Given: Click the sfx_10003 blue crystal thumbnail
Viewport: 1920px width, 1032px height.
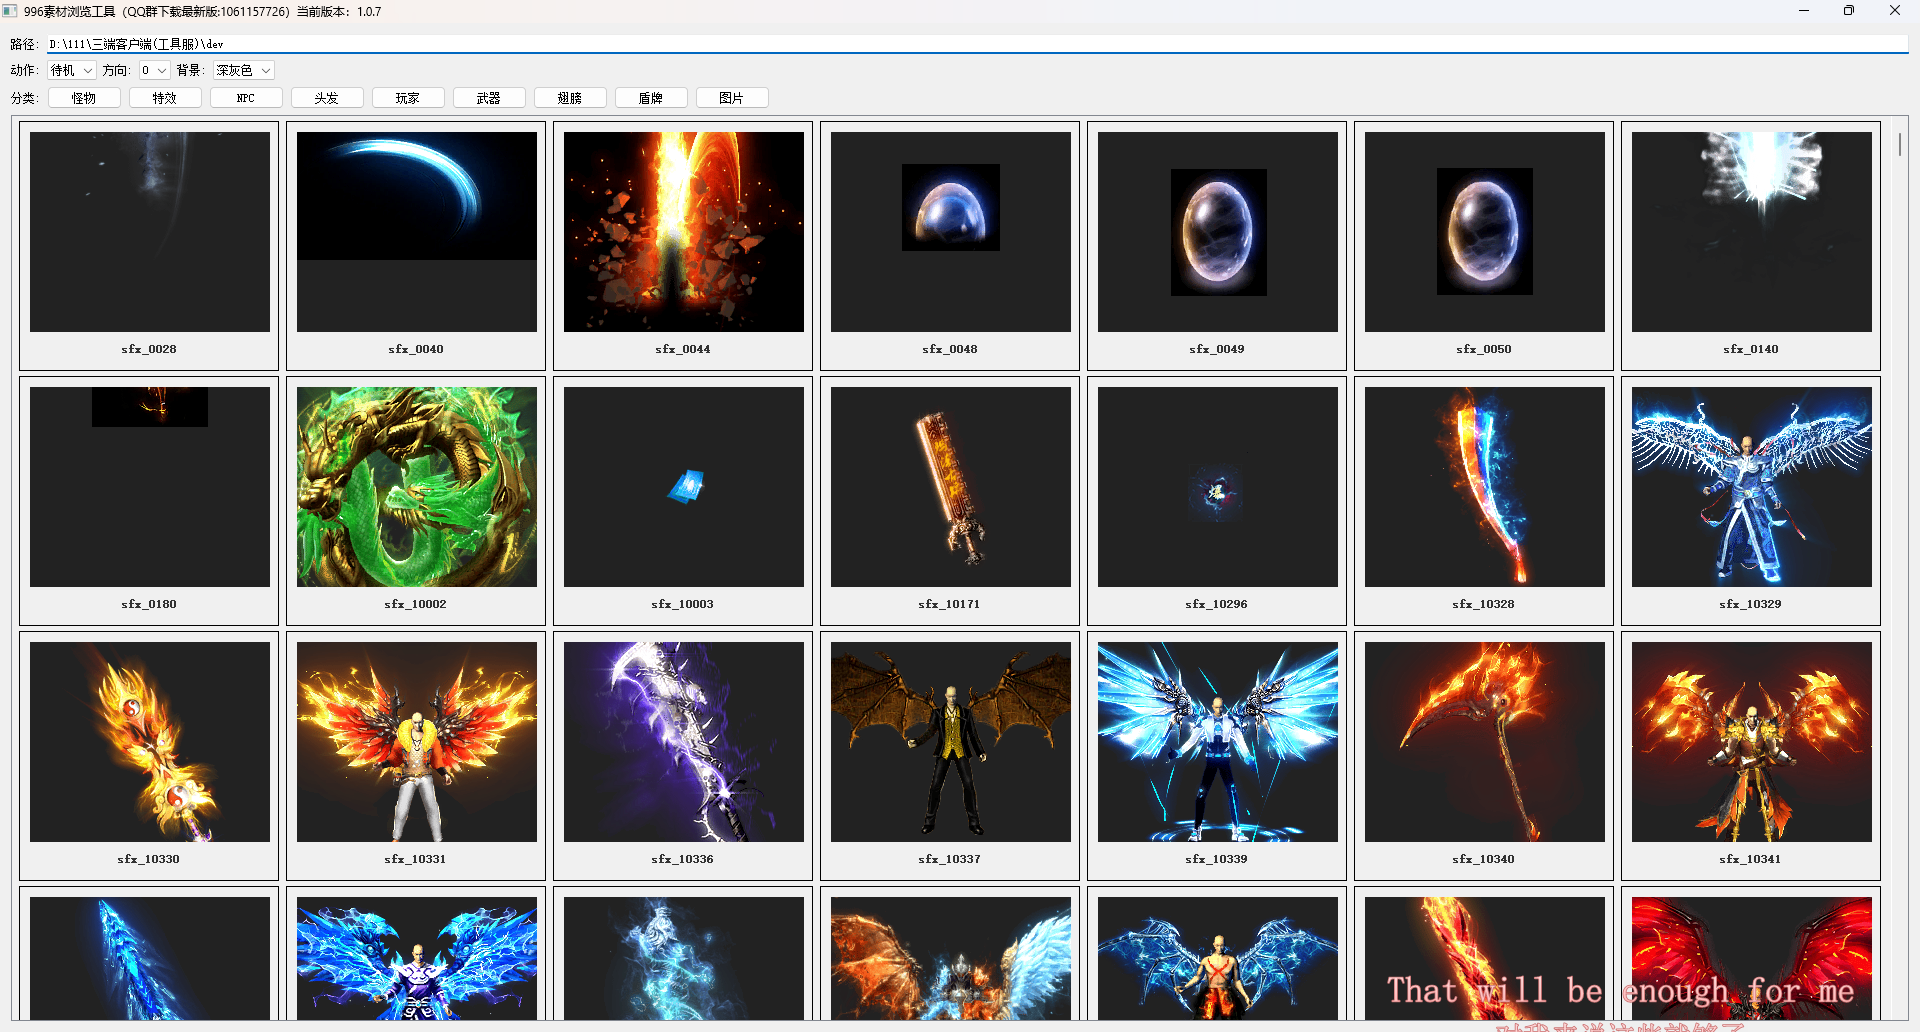Looking at the screenshot, I should 683,487.
